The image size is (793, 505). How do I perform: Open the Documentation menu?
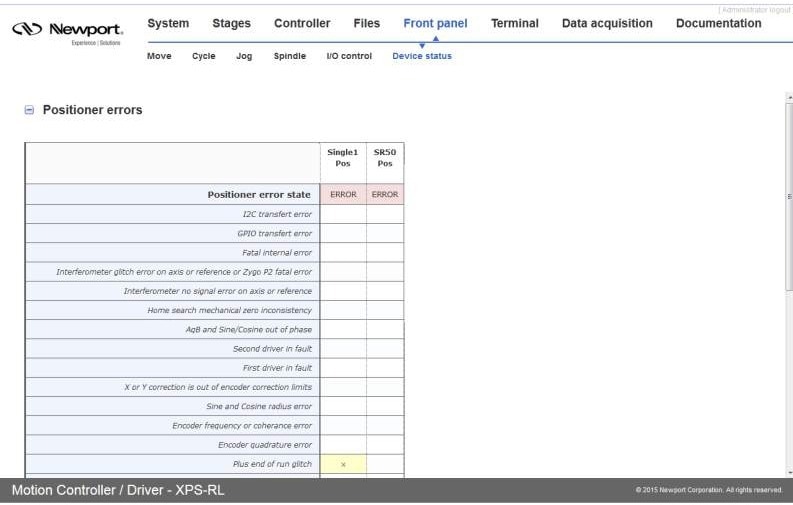tap(718, 23)
